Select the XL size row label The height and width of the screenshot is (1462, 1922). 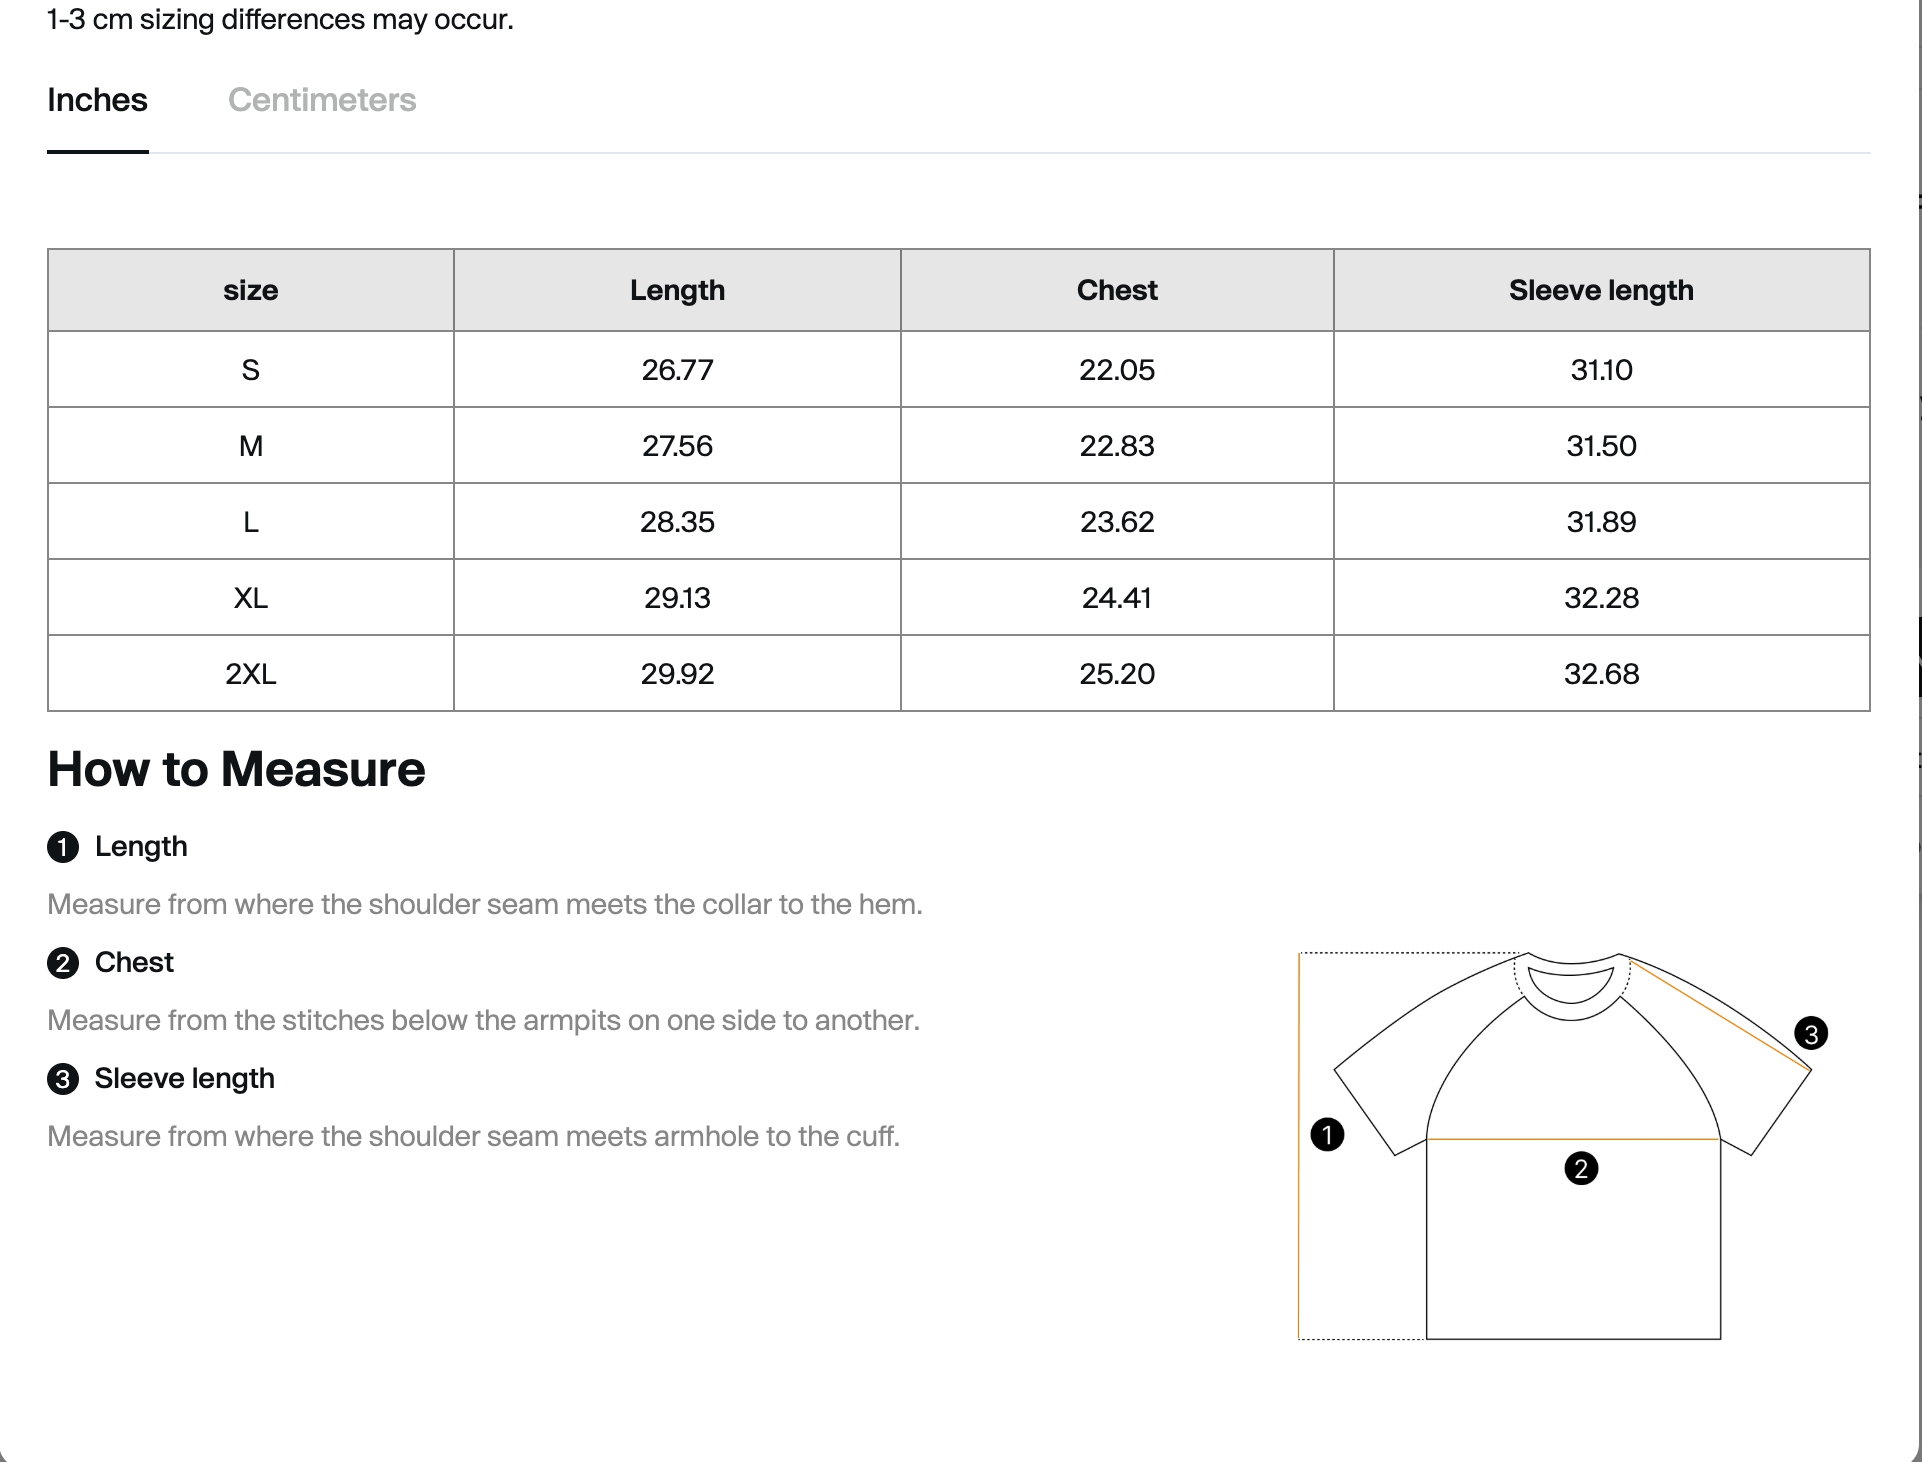[250, 598]
